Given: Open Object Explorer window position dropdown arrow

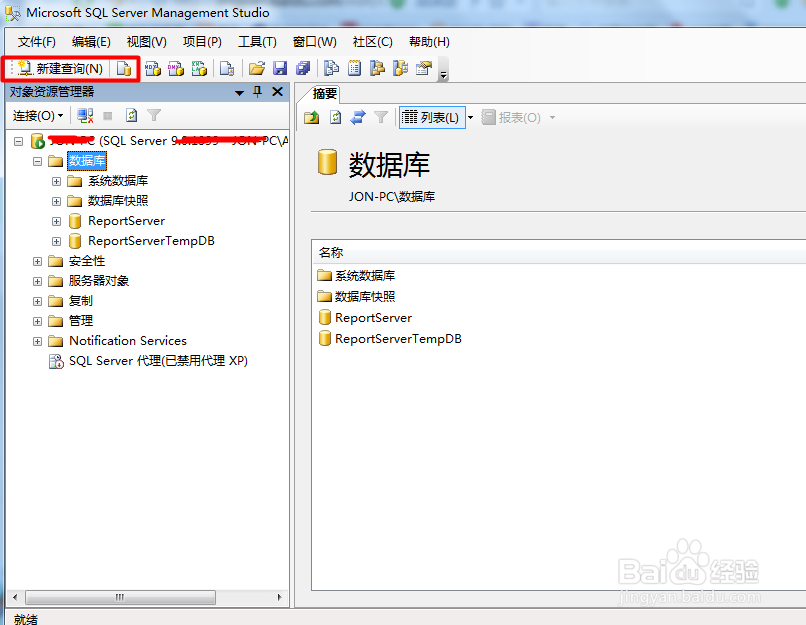Looking at the screenshot, I should point(239,93).
